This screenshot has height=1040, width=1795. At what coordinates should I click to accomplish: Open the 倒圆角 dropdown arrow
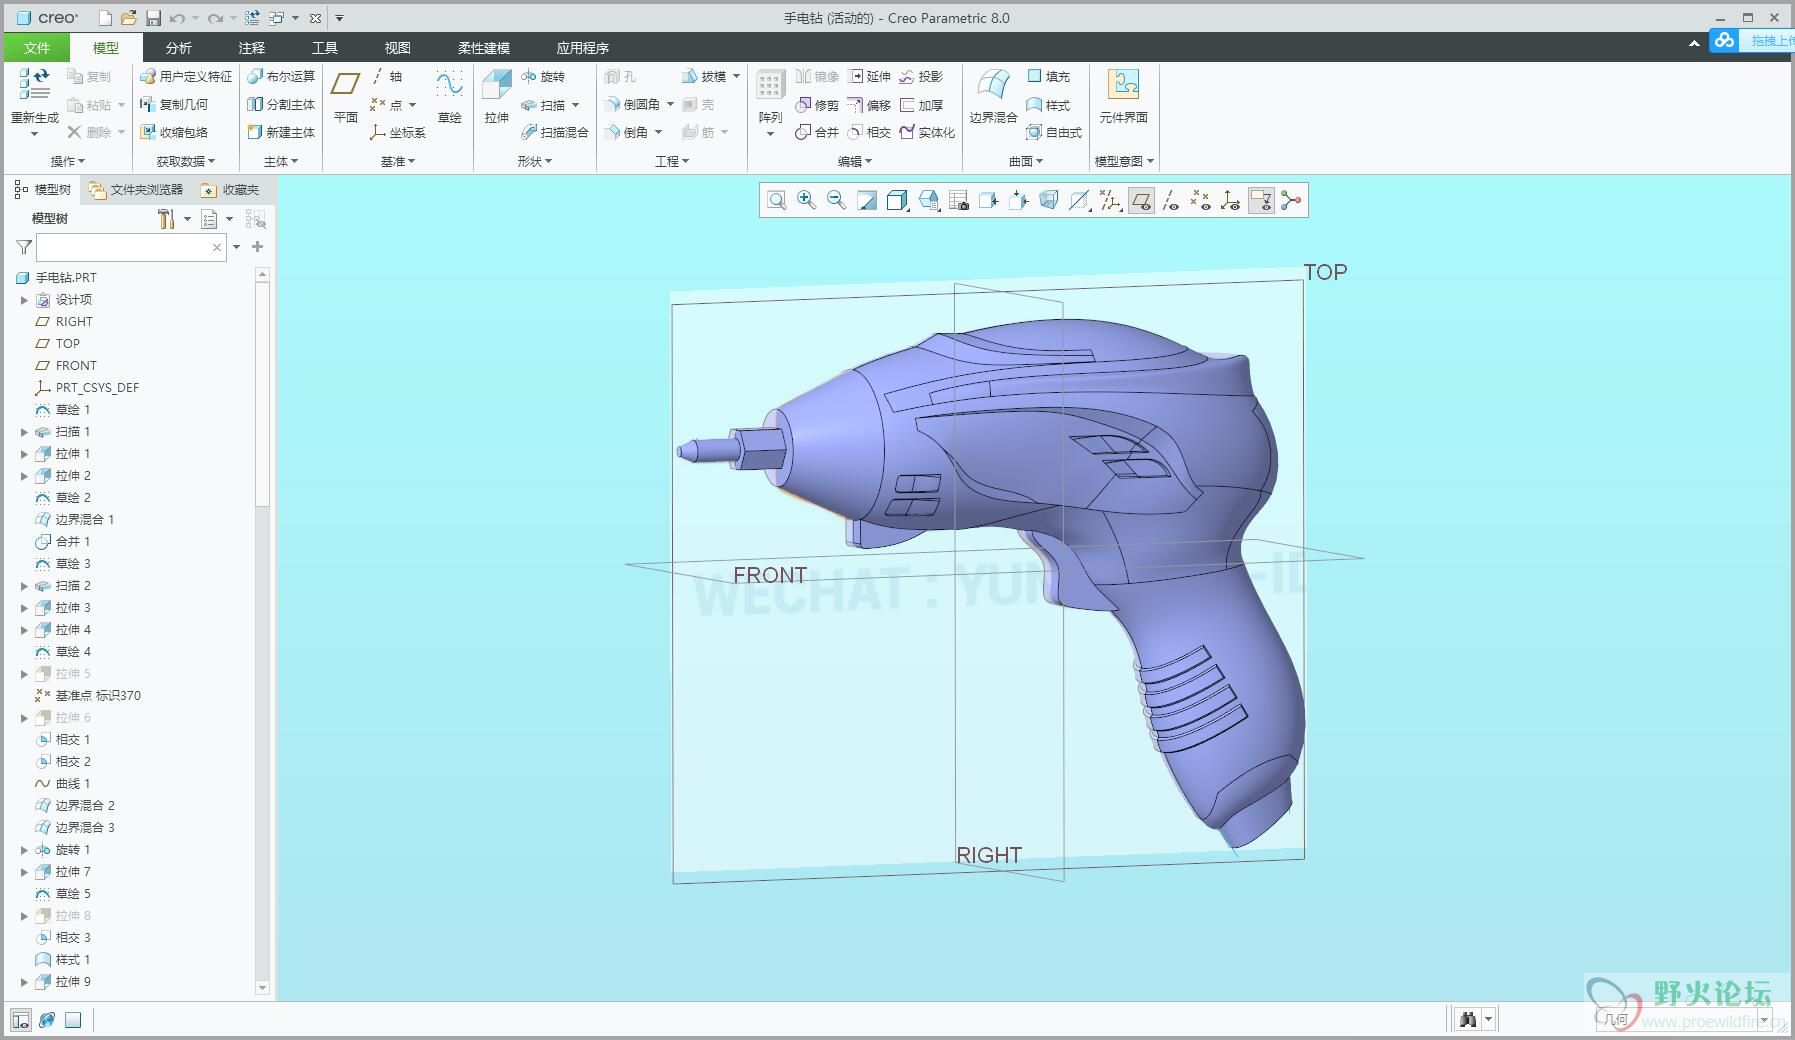[x=670, y=104]
